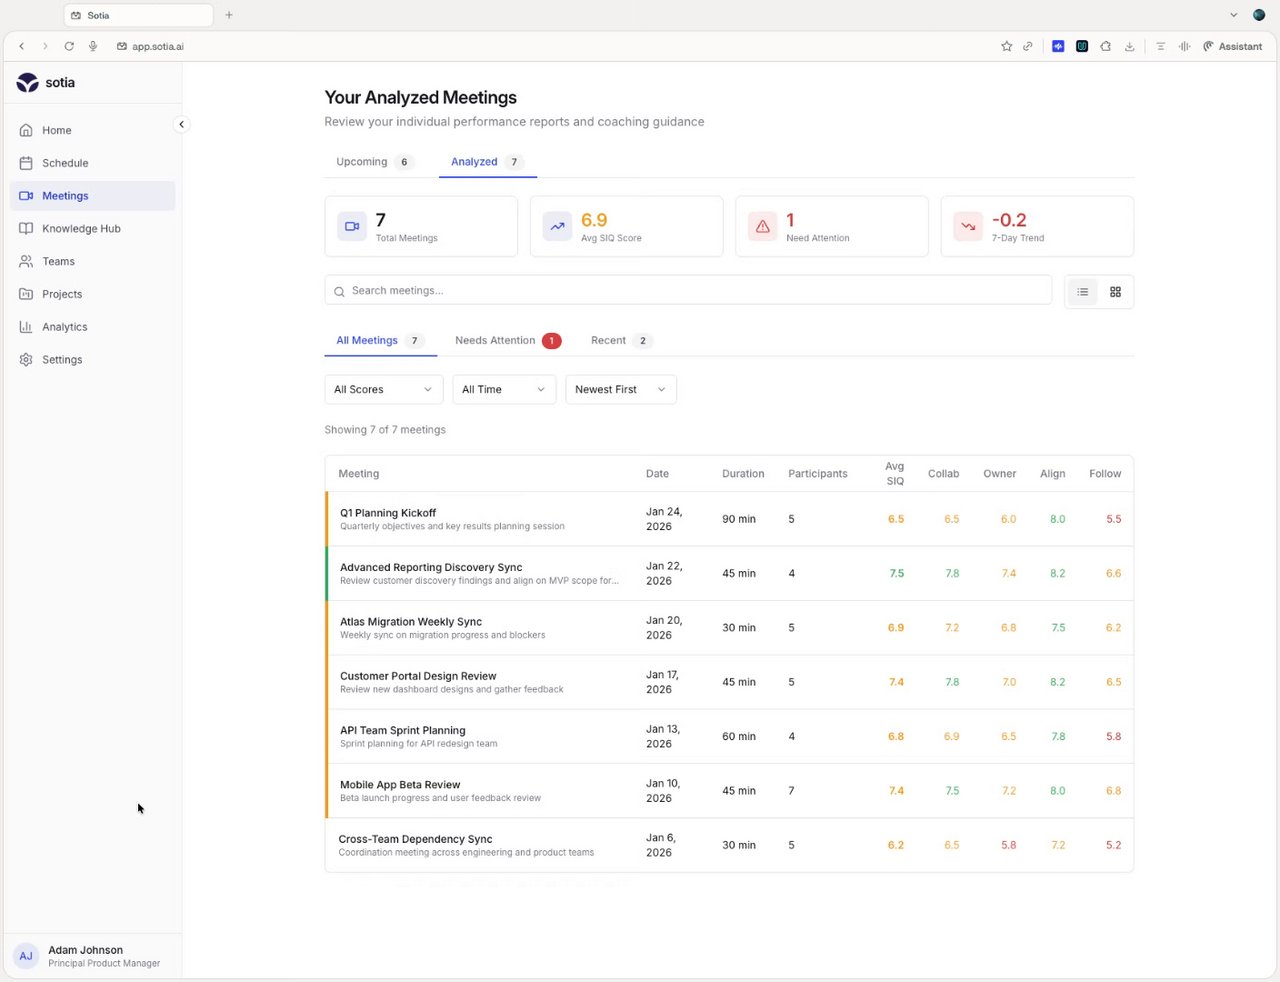Go to Home in sidebar
Image resolution: width=1280 pixels, height=982 pixels.
92,130
